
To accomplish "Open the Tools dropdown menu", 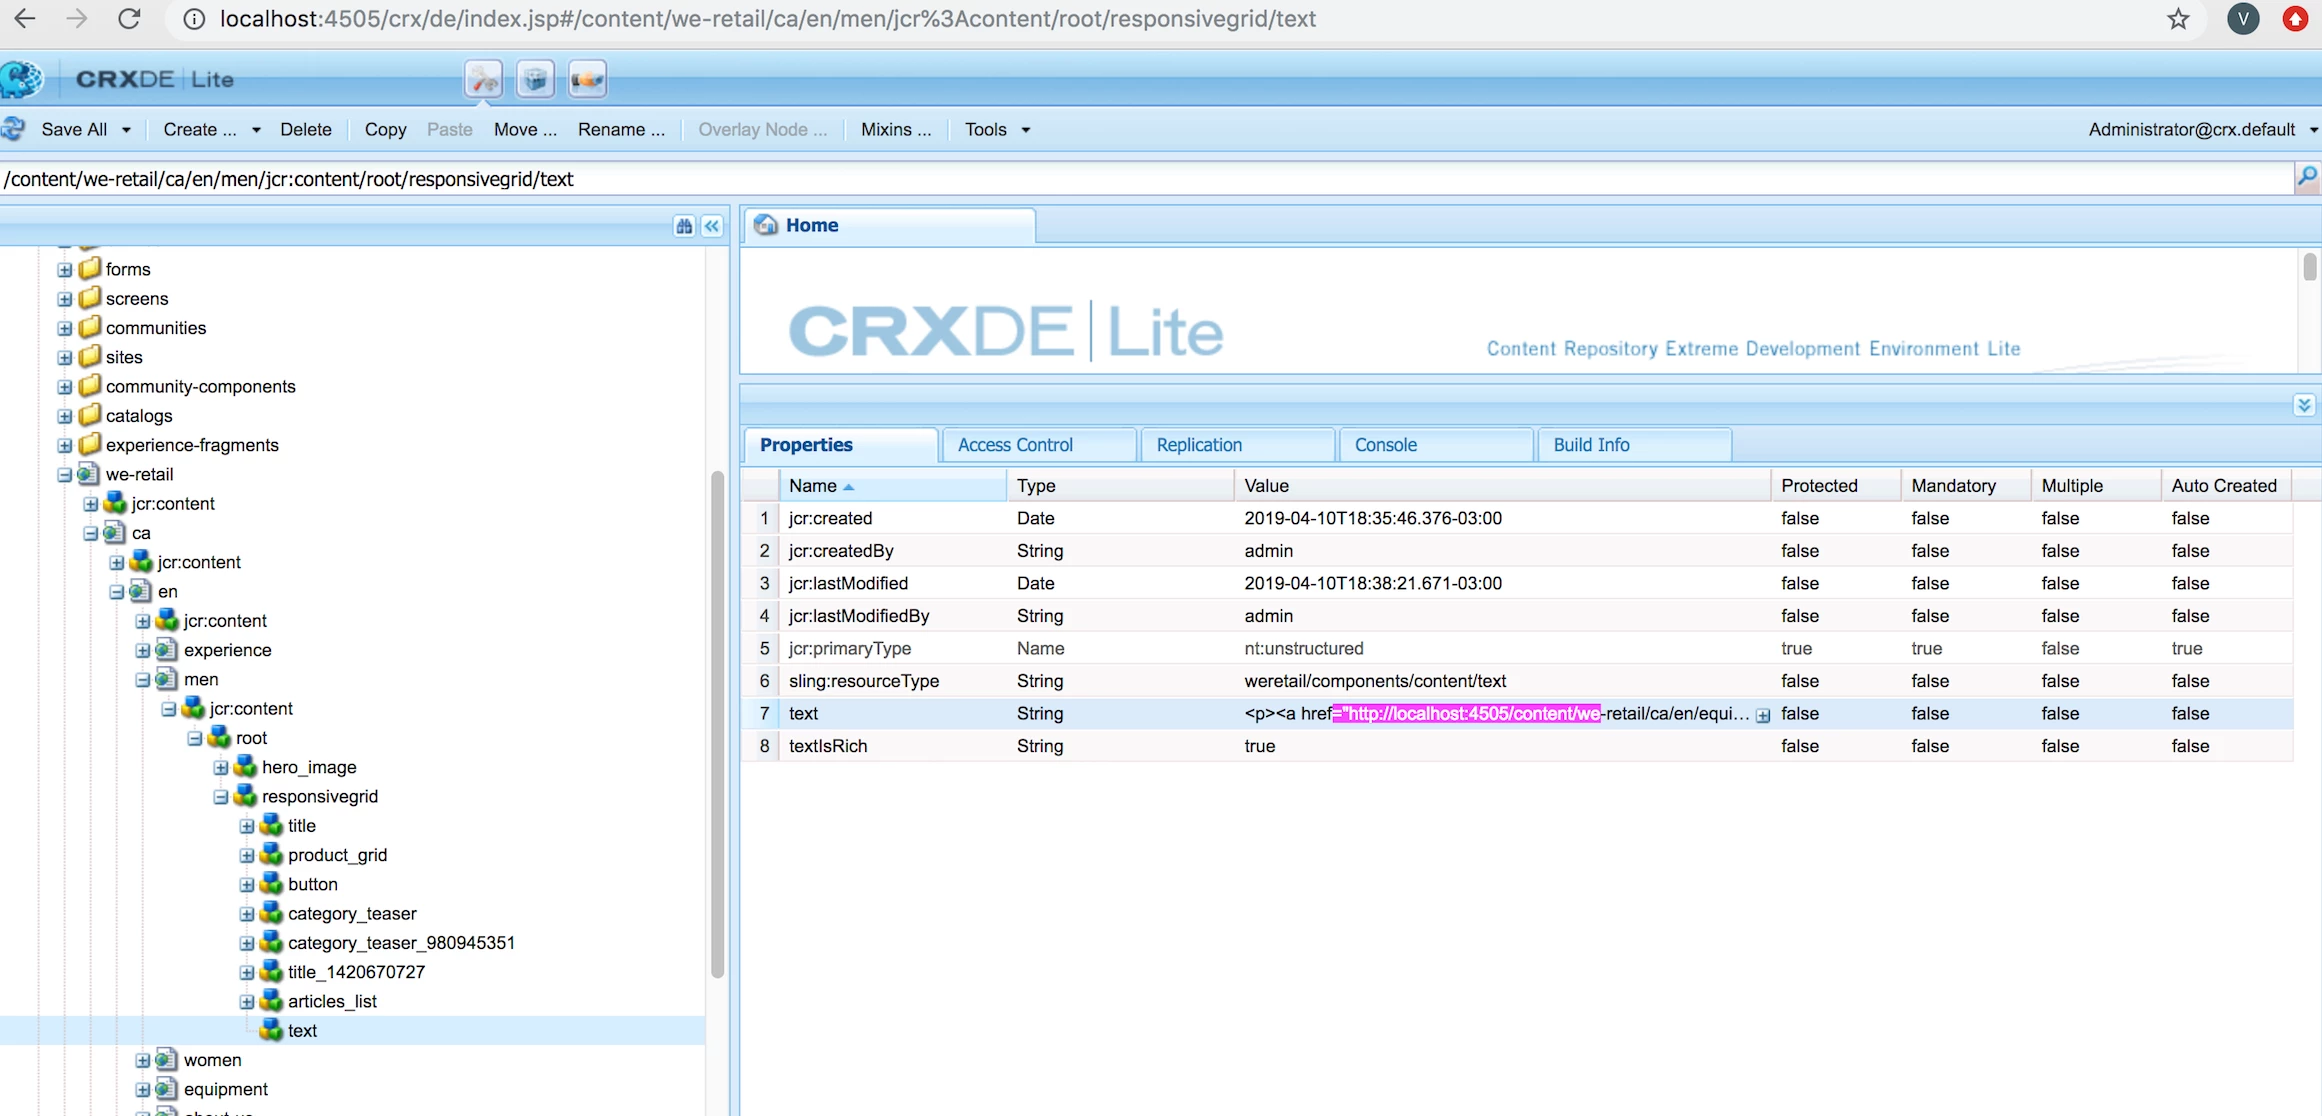I will point(997,130).
